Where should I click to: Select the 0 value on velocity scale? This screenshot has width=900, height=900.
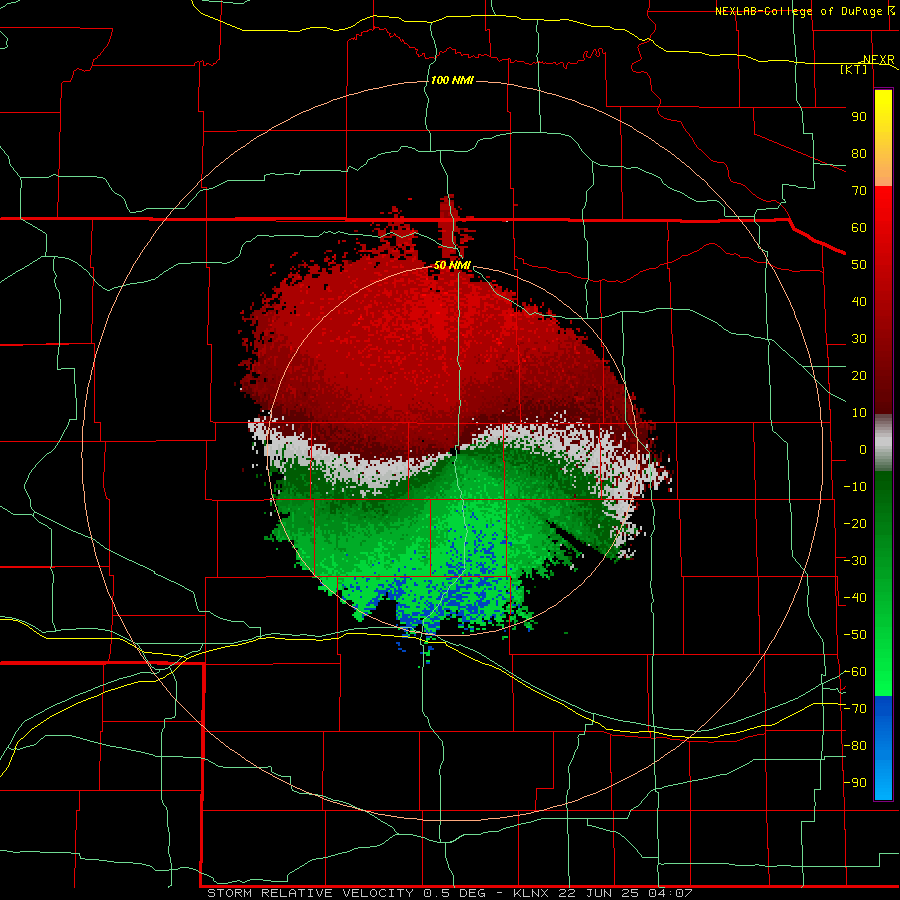863,450
